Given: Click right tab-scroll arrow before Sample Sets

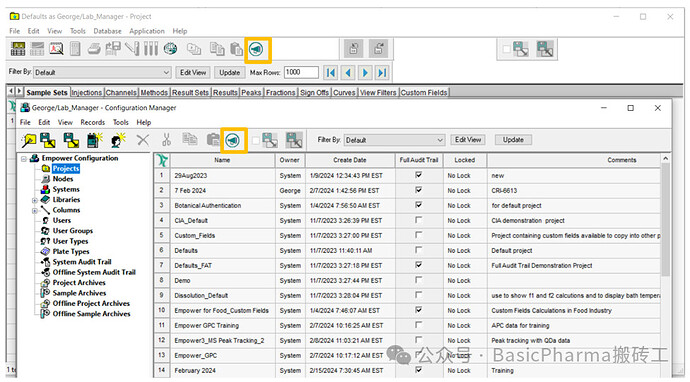Looking at the screenshot, I should pos(19,92).
